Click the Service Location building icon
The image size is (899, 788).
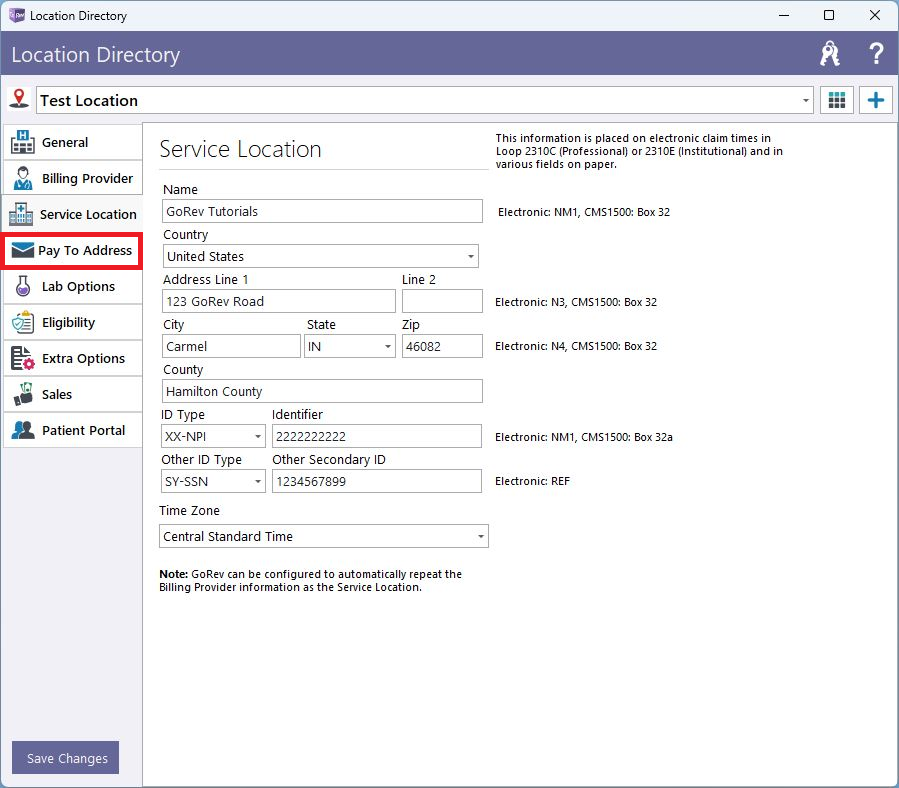pyautogui.click(x=21, y=214)
